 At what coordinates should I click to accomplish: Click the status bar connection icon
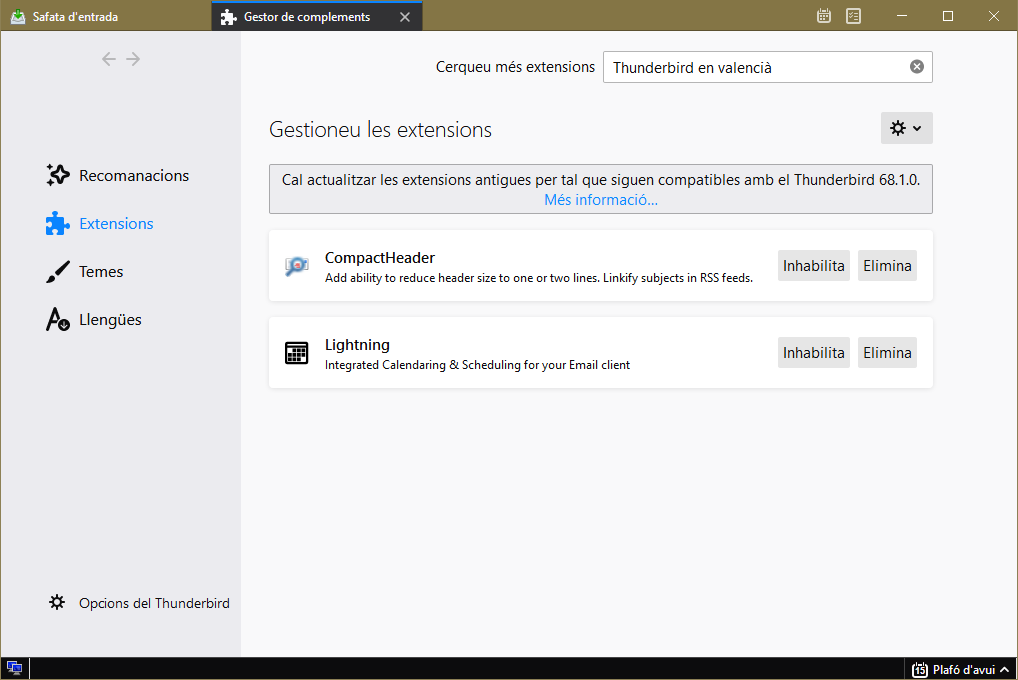[14, 668]
